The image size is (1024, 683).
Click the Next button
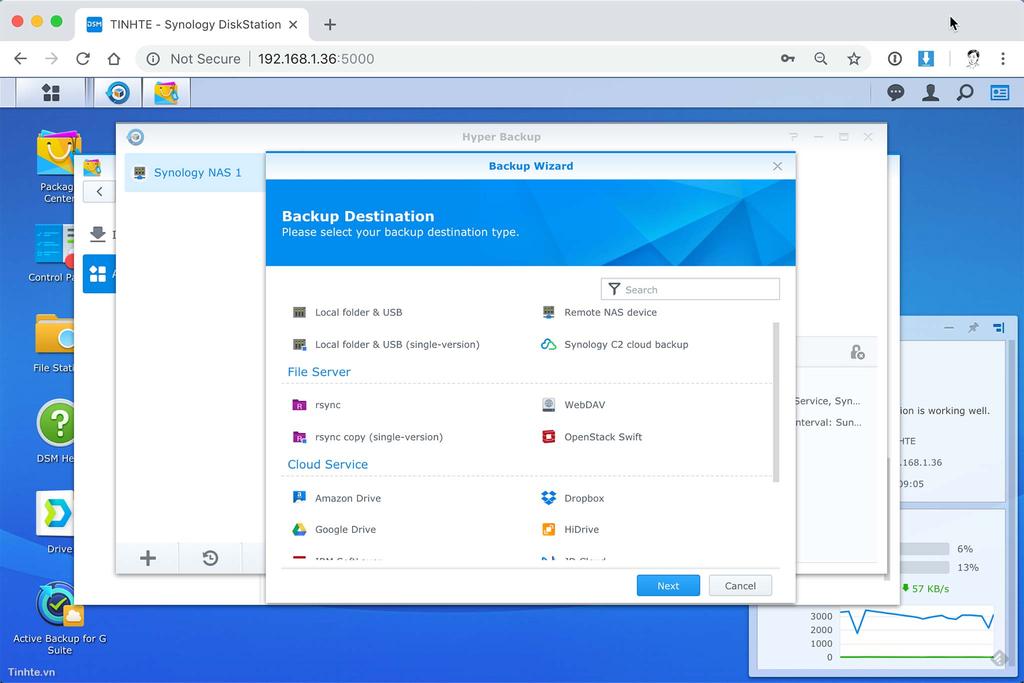(x=668, y=586)
